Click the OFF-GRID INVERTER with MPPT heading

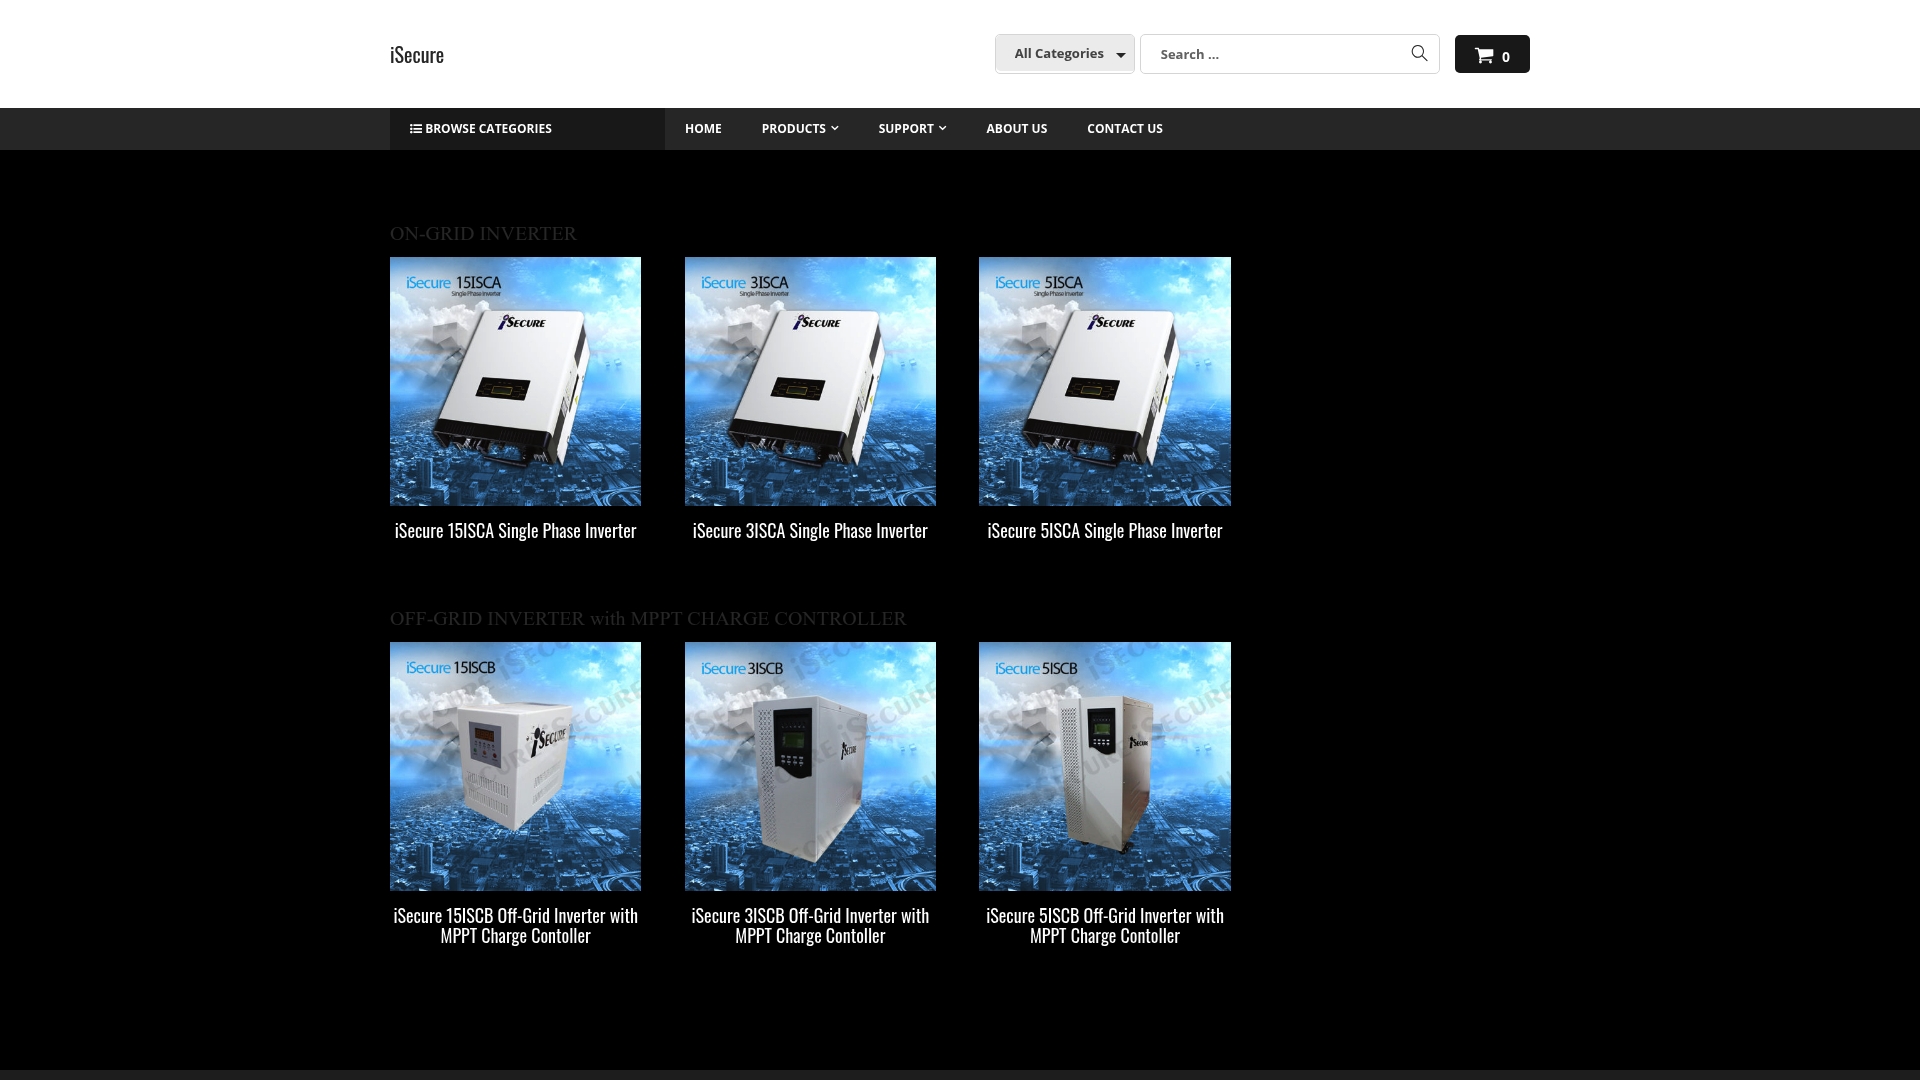[x=648, y=619]
